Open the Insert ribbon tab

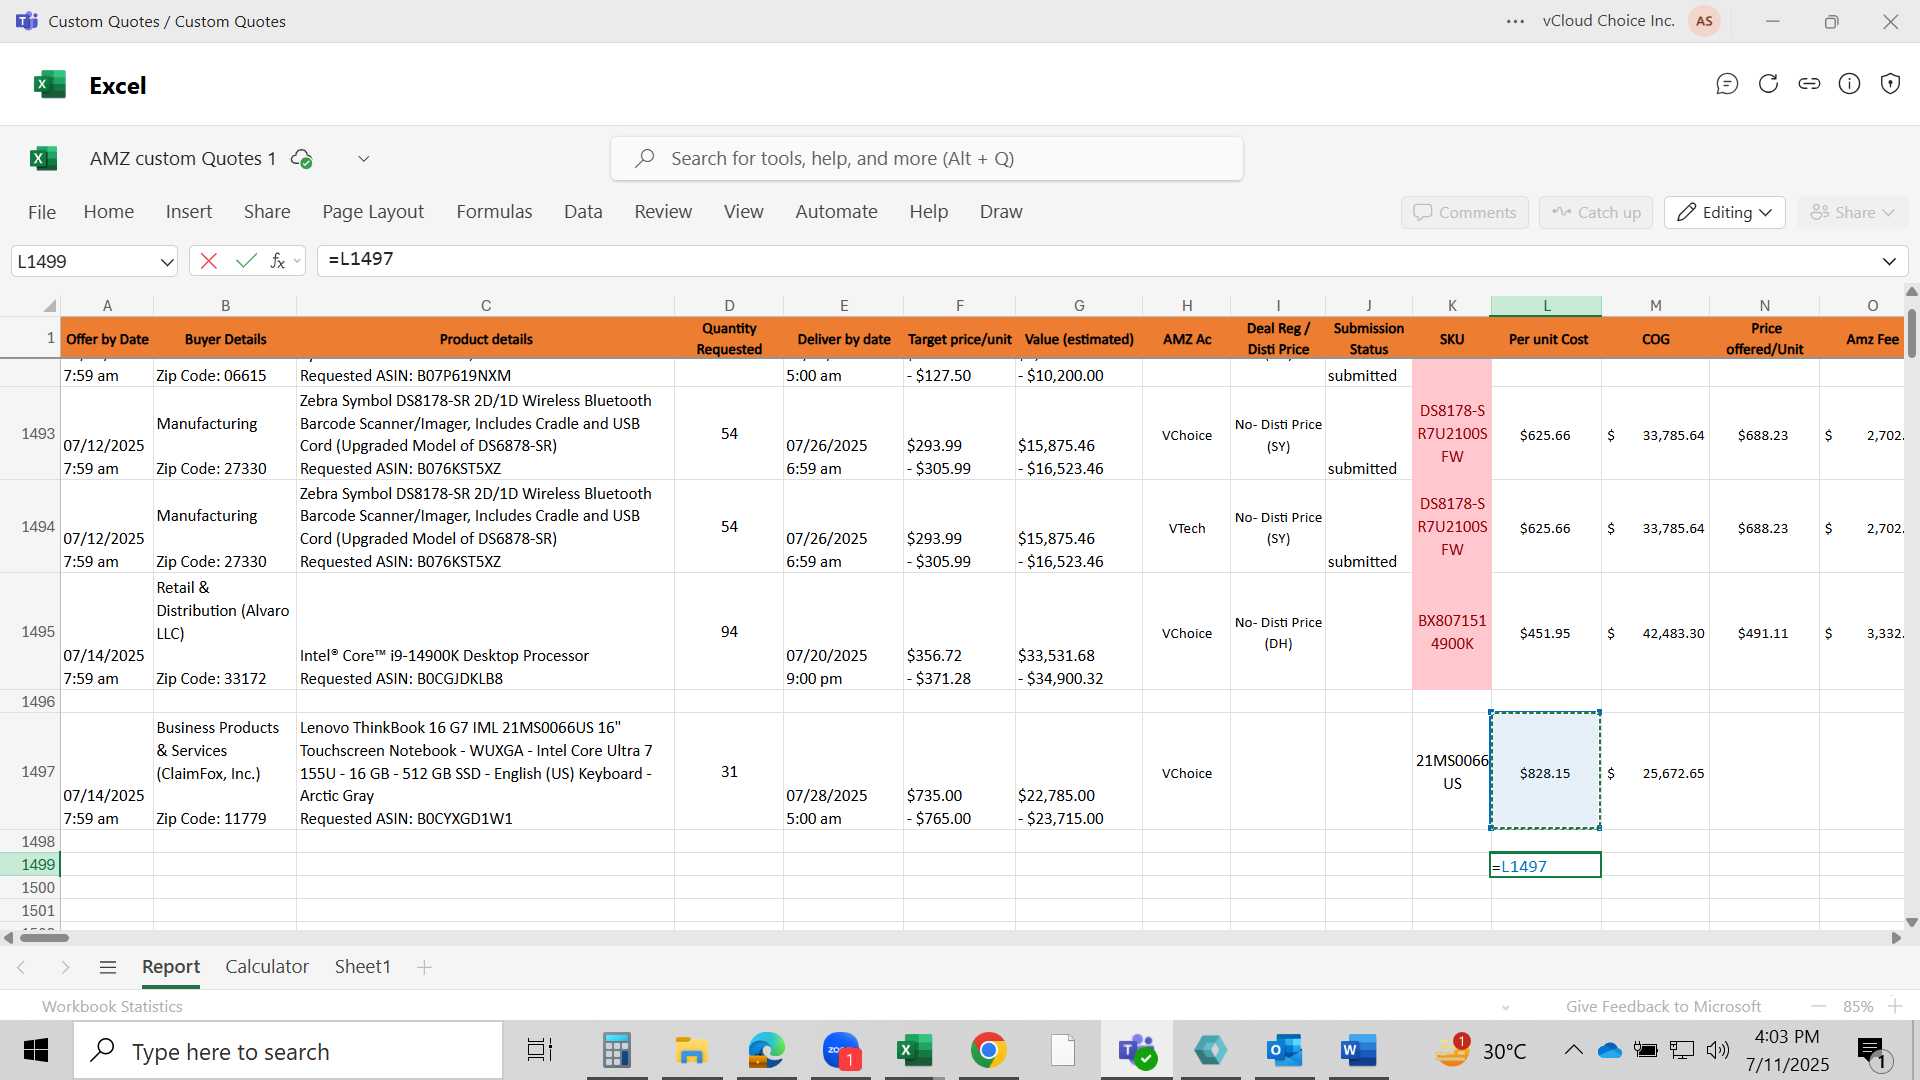(189, 212)
